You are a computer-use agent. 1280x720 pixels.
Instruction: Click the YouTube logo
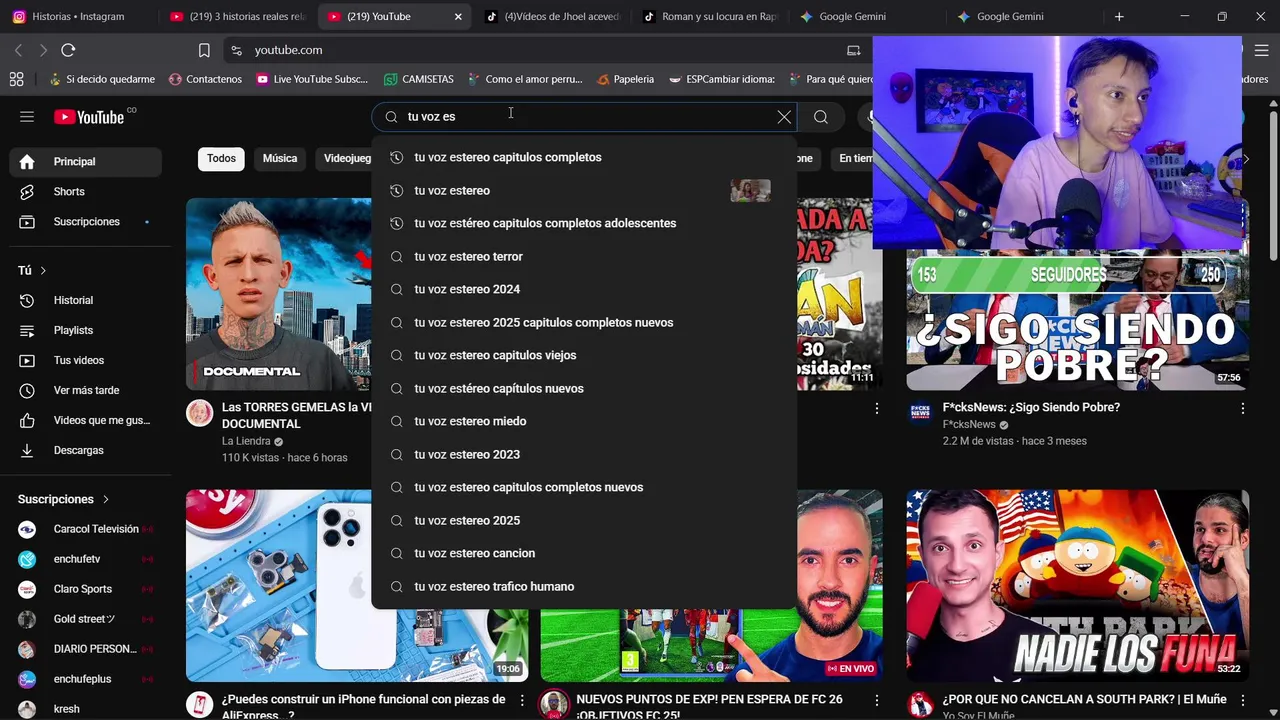click(x=89, y=117)
